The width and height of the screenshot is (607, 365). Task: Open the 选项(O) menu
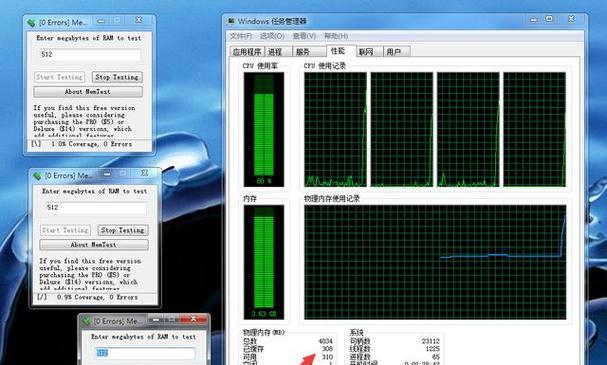click(x=272, y=36)
